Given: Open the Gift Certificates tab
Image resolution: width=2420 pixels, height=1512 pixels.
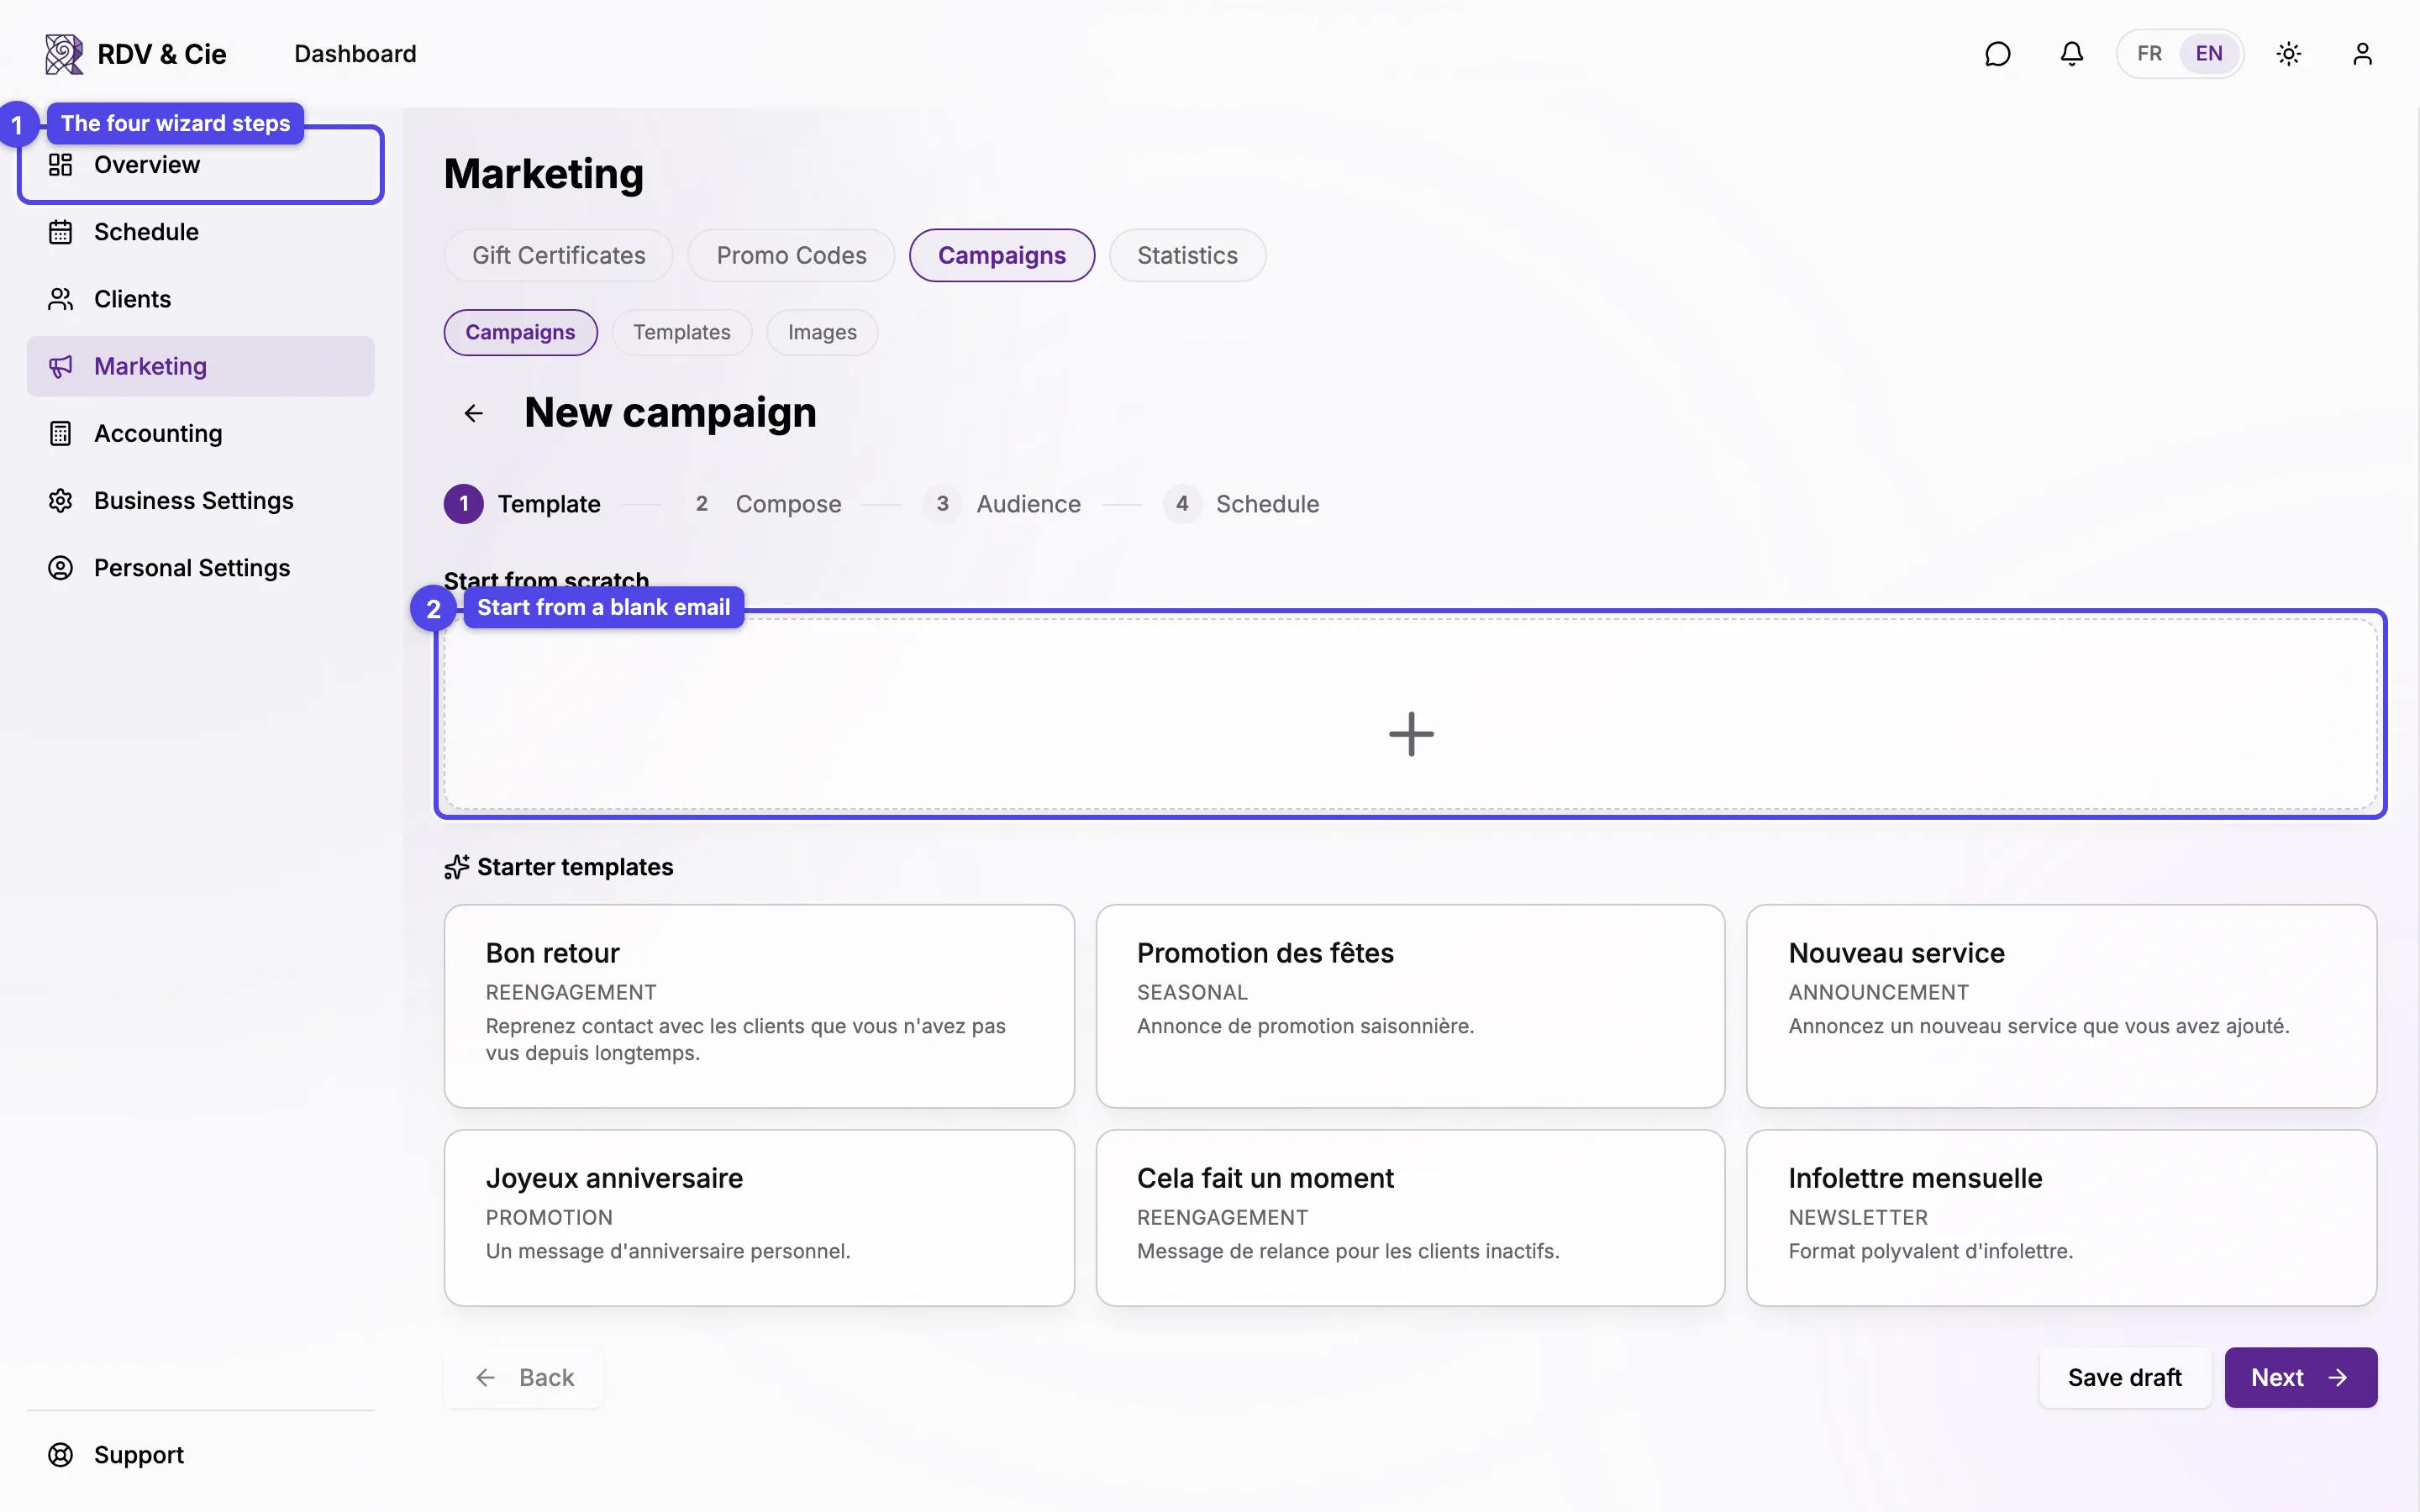Looking at the screenshot, I should point(559,256).
